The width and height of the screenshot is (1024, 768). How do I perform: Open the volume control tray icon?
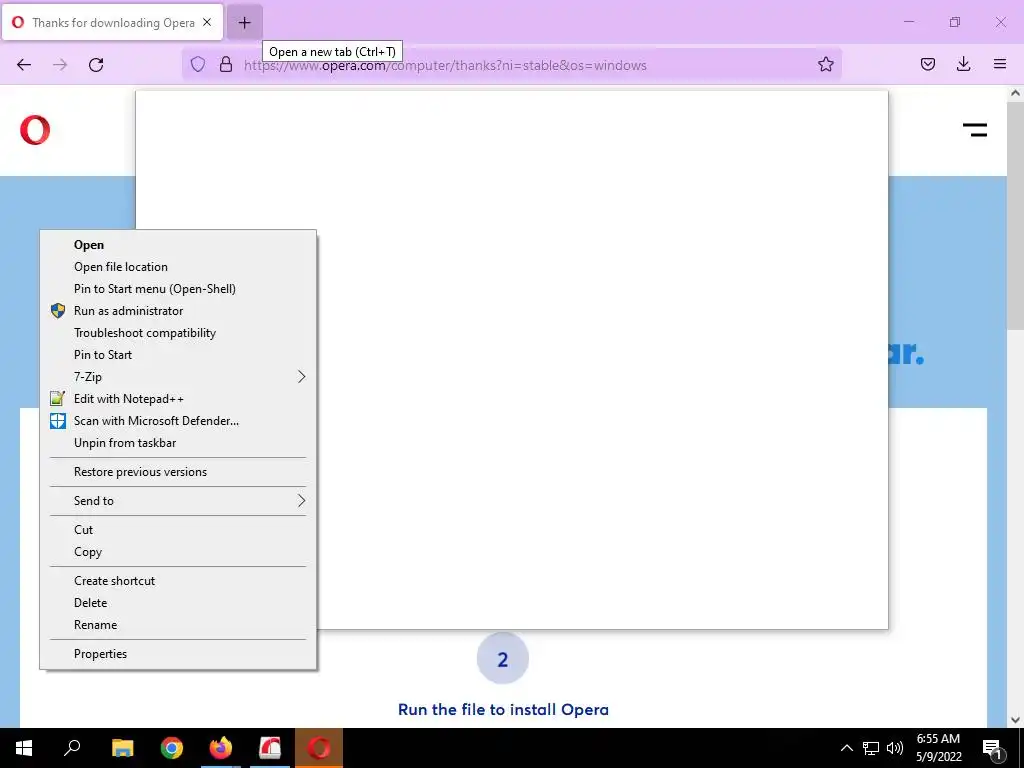tap(895, 748)
